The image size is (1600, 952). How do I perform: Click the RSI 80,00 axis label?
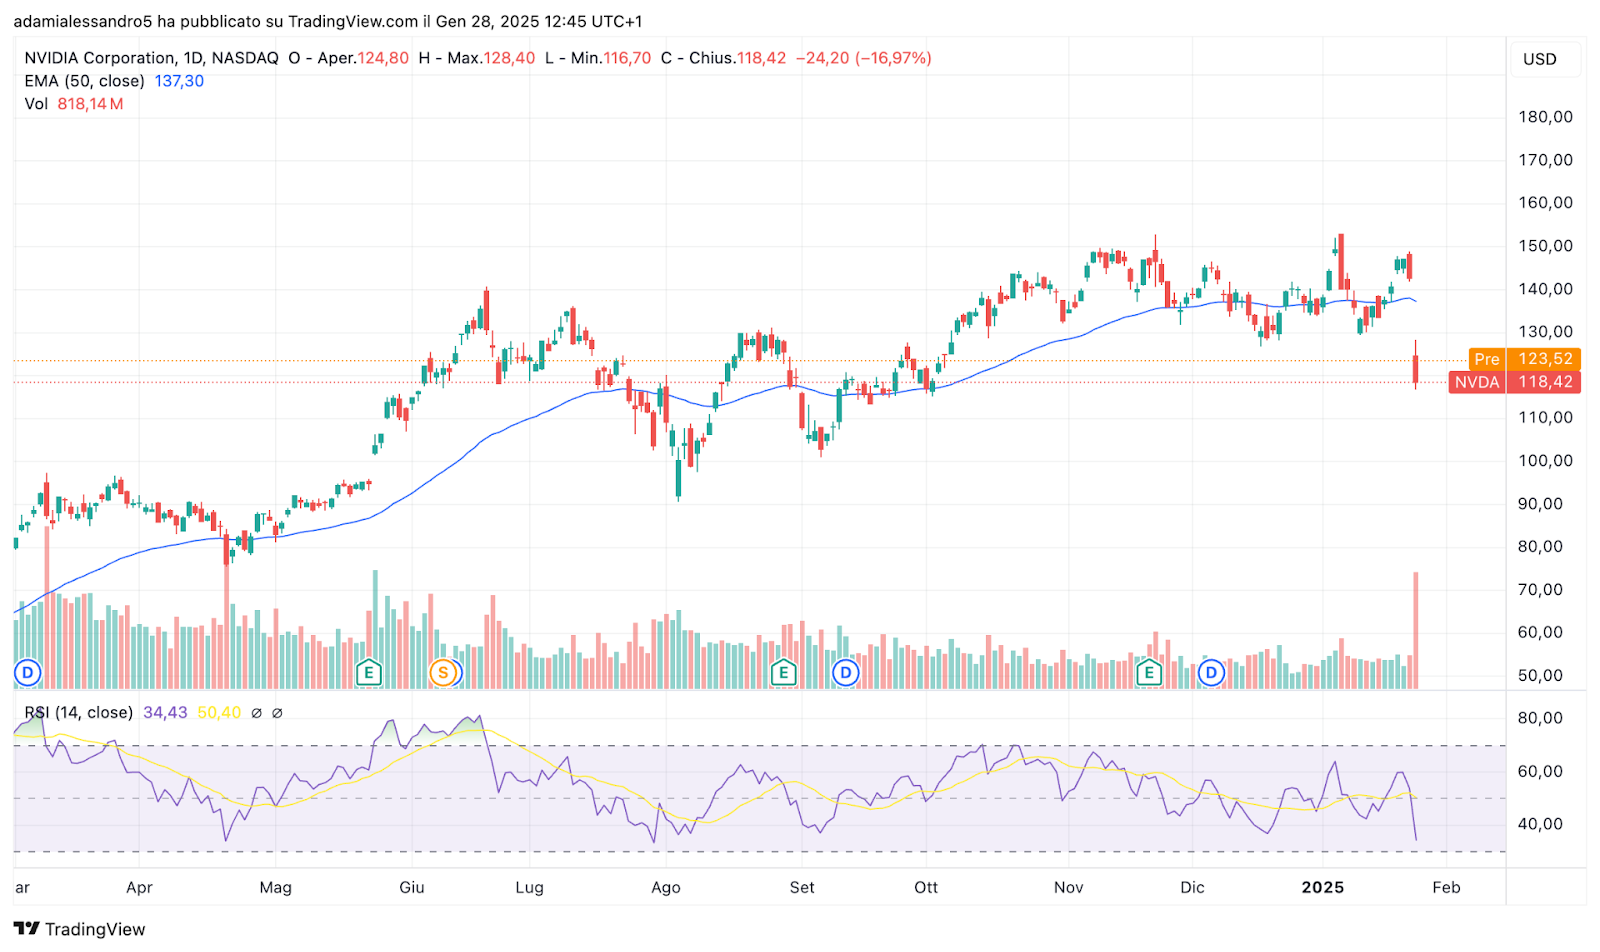(x=1540, y=718)
